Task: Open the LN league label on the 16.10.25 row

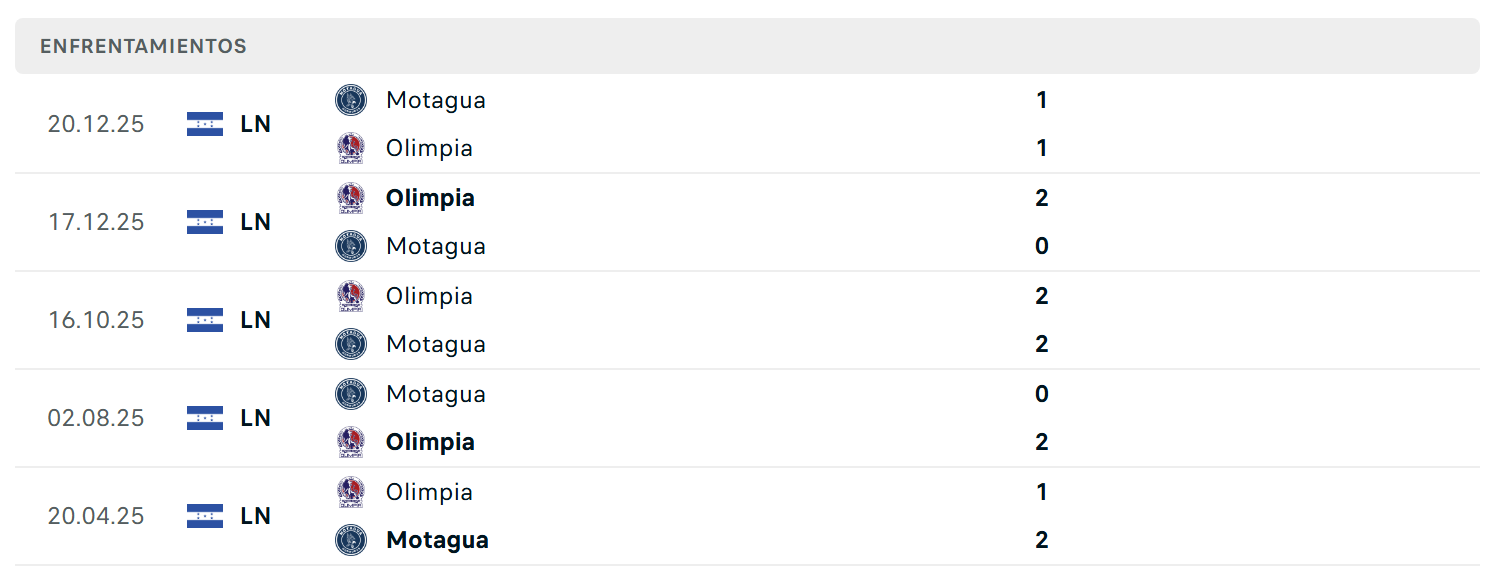Action: click(x=256, y=320)
